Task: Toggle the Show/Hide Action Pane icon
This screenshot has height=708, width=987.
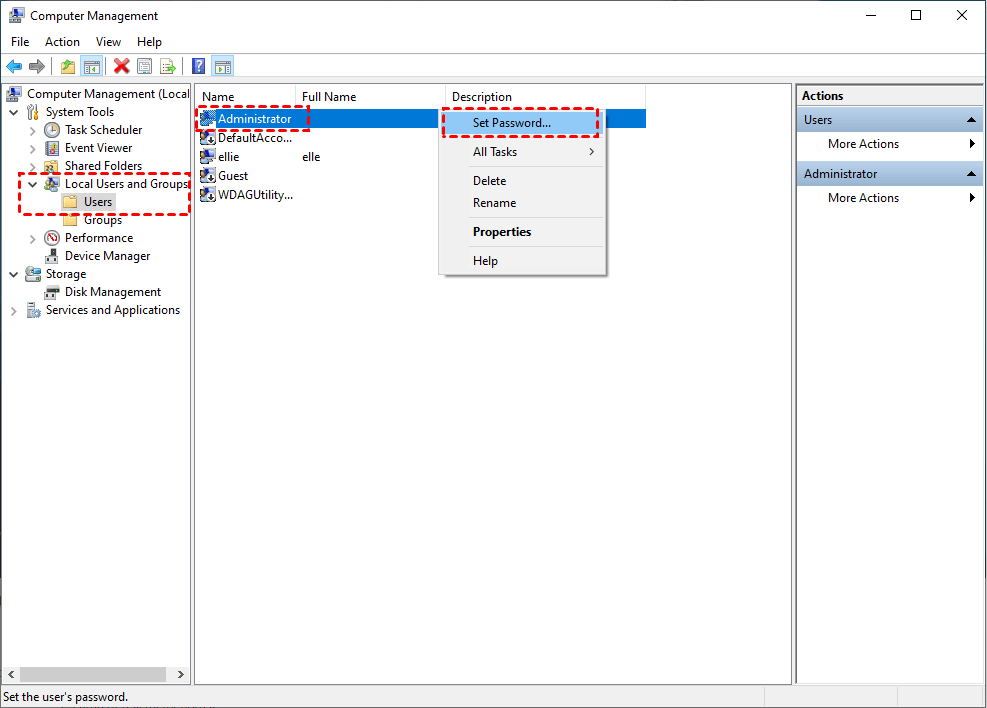Action: [x=223, y=67]
